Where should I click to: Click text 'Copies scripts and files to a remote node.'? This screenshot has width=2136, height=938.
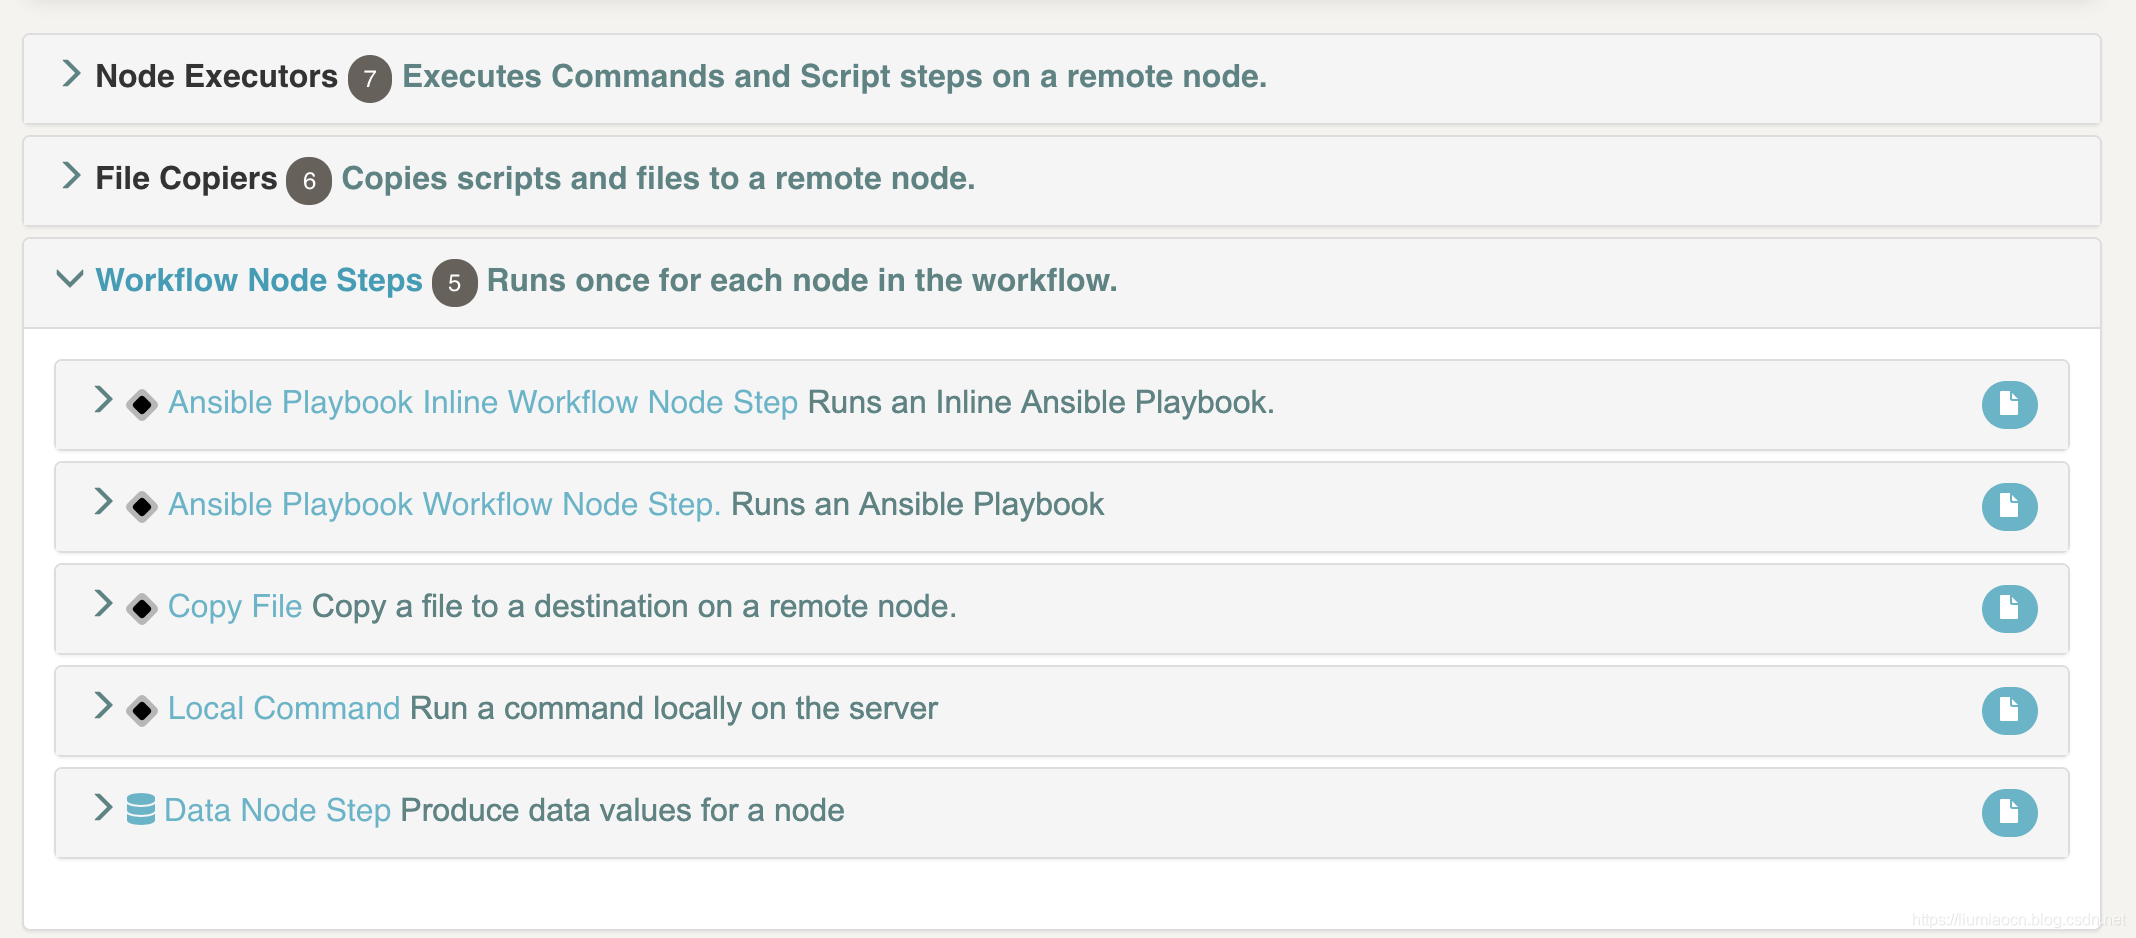658,179
